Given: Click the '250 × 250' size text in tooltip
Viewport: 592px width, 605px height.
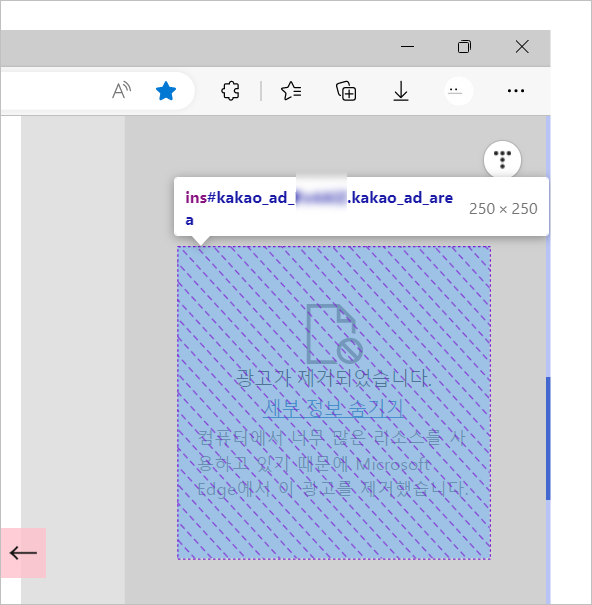Looking at the screenshot, I should tap(503, 209).
